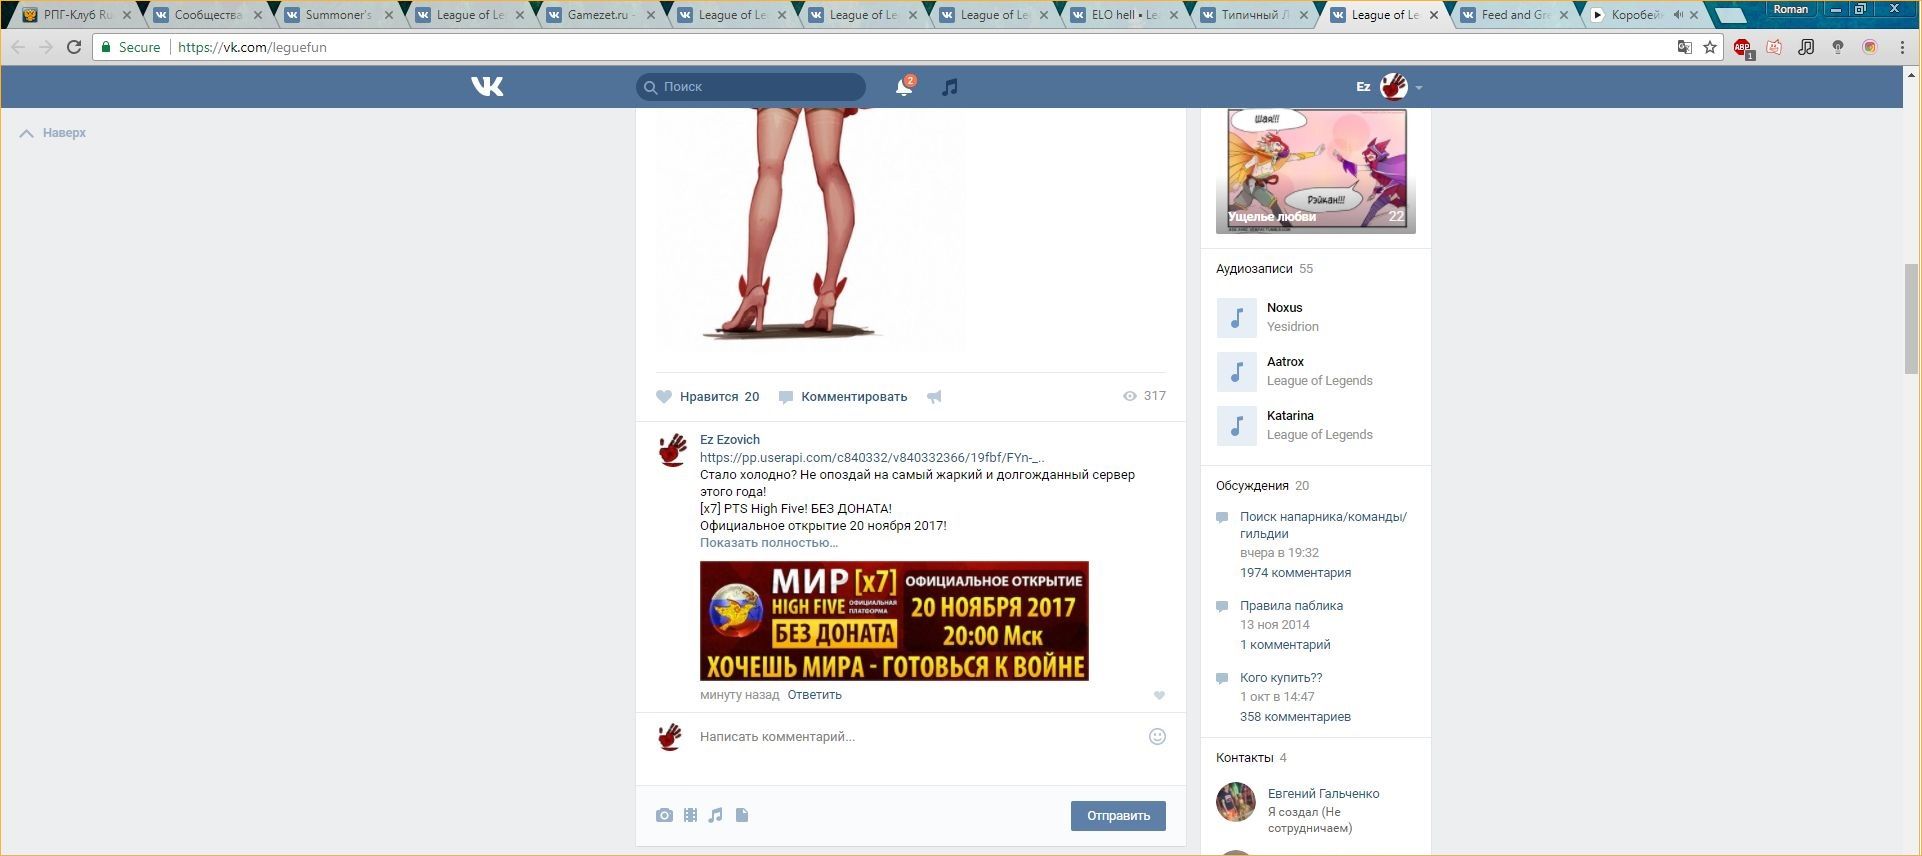Switch to the Gamezet.ru browser tab

point(600,15)
